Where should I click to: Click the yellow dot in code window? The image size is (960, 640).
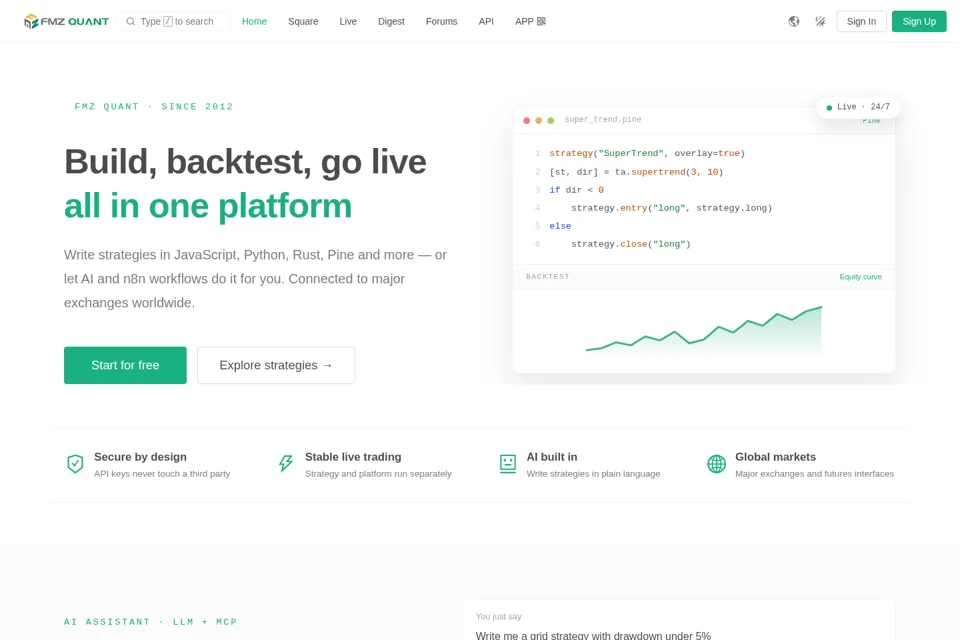(x=539, y=121)
